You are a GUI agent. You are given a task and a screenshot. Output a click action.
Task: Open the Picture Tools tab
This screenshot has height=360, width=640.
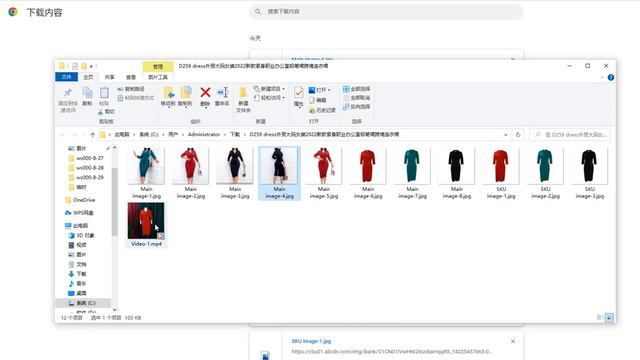(158, 77)
